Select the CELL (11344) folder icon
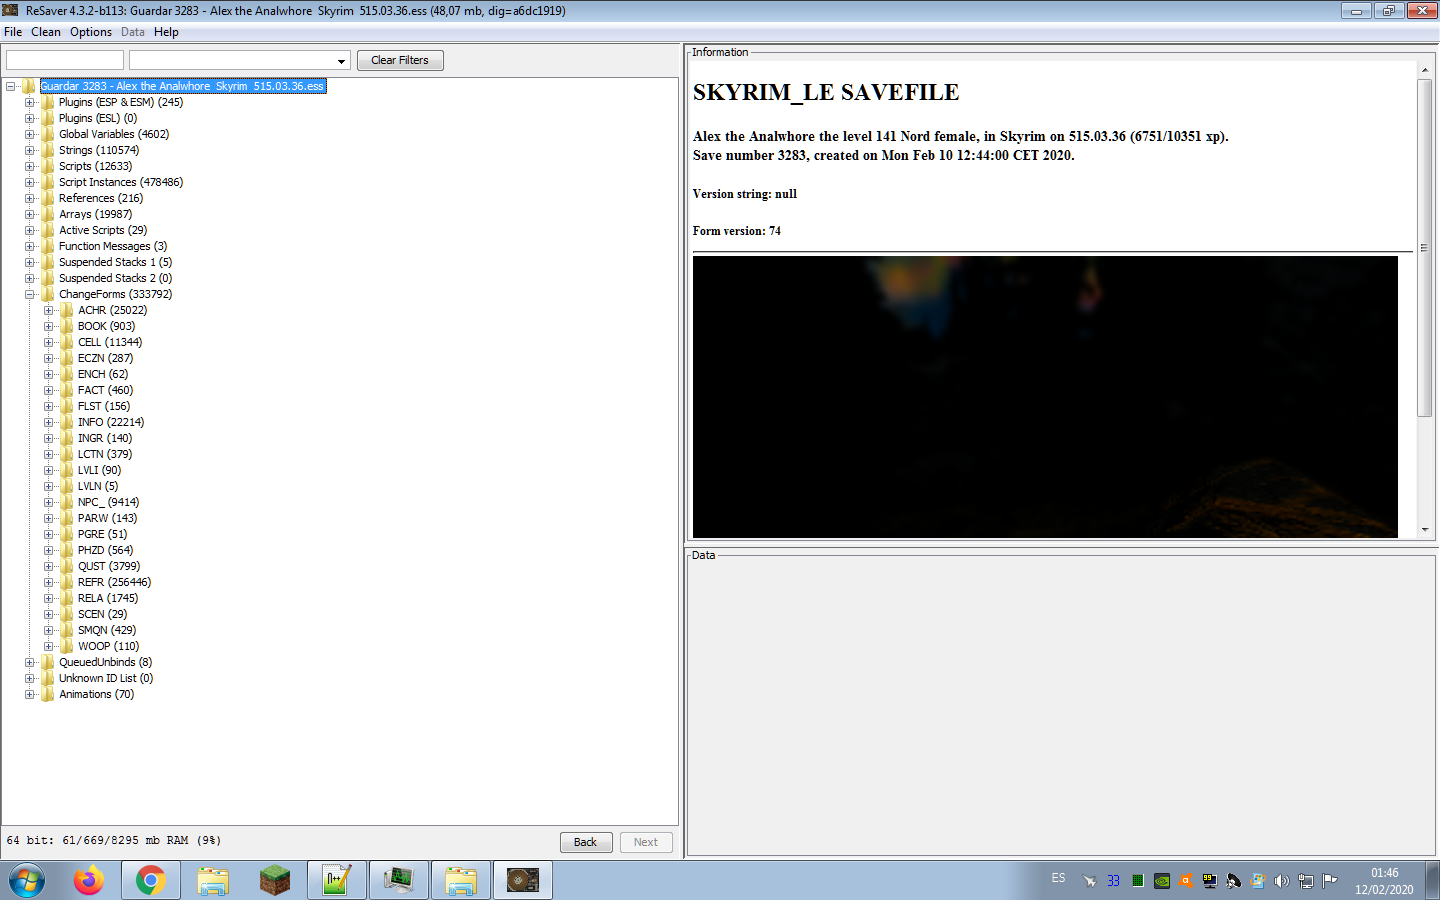The width and height of the screenshot is (1440, 900). coord(66,342)
